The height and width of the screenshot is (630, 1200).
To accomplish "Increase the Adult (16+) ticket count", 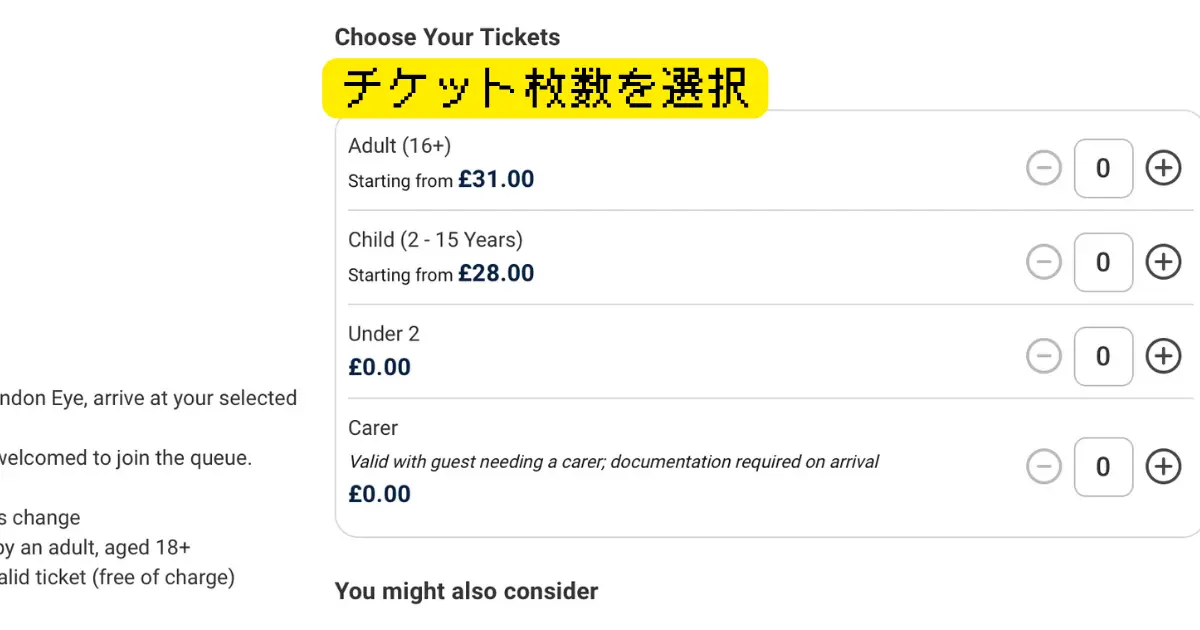I will [1162, 168].
